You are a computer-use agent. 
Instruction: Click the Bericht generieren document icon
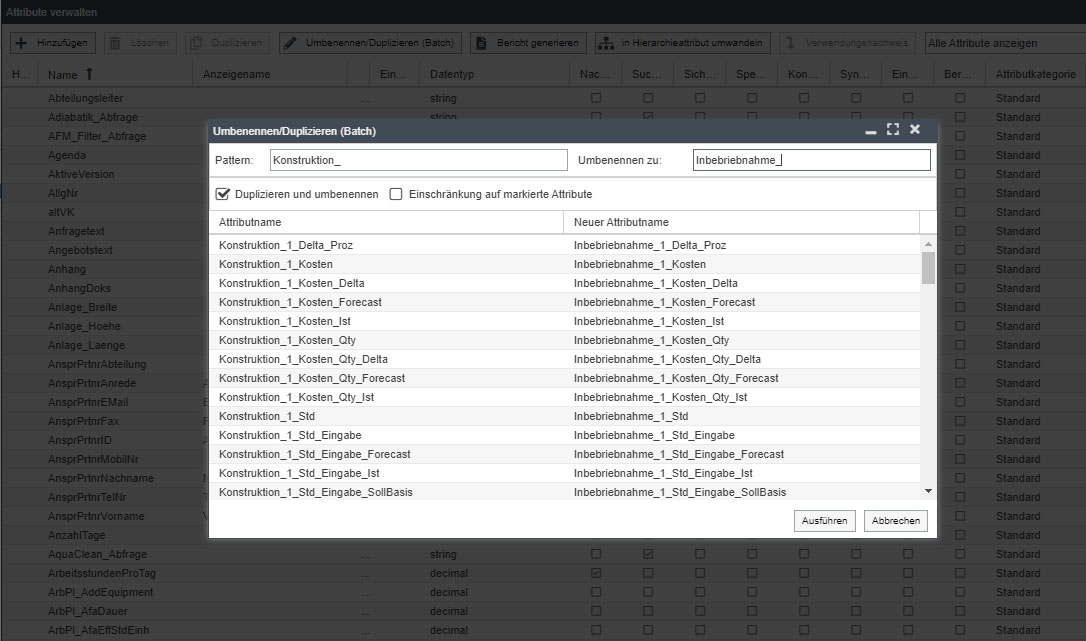coord(481,43)
